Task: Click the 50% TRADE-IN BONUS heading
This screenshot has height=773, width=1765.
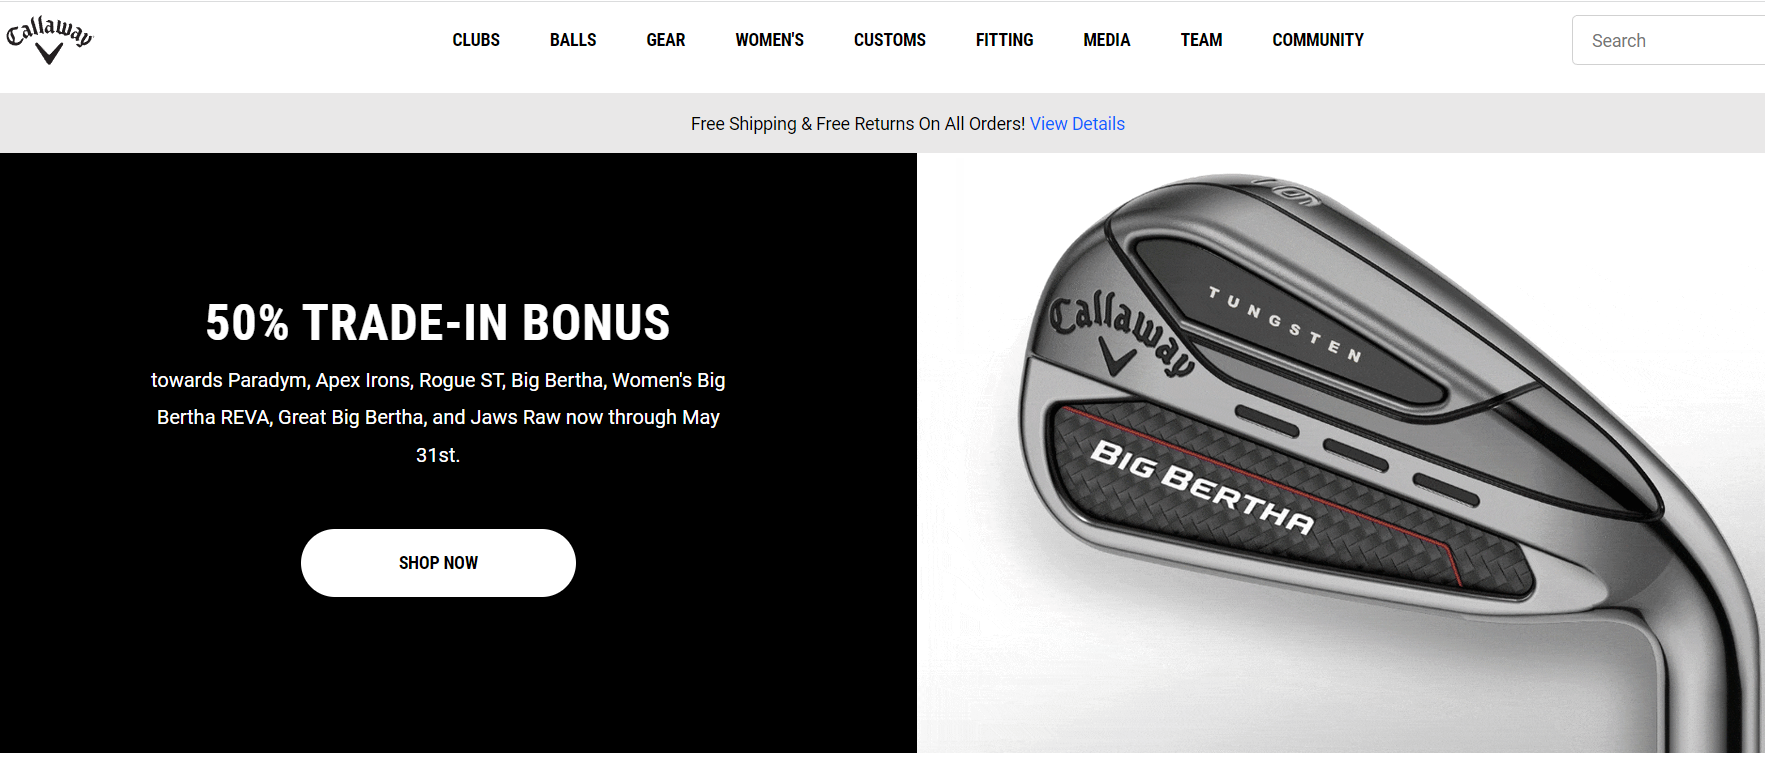Action: point(438,323)
